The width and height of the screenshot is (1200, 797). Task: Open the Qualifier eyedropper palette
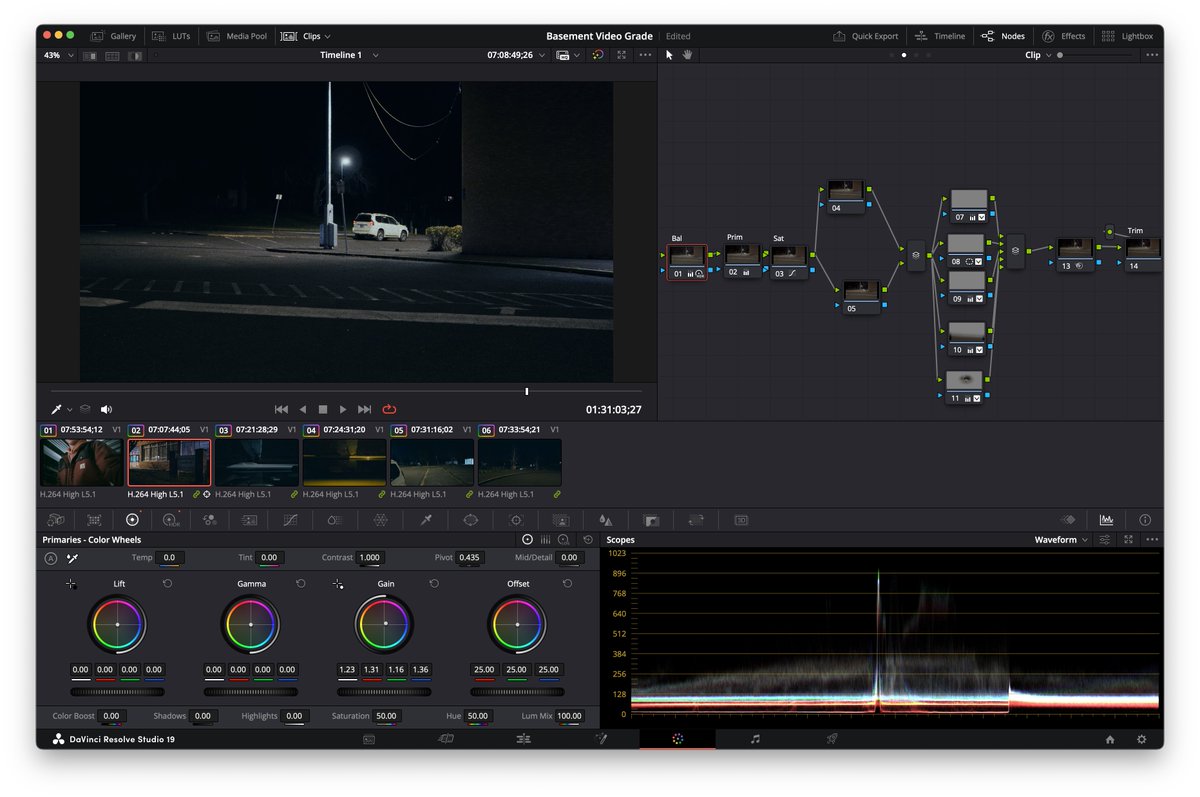coord(426,520)
